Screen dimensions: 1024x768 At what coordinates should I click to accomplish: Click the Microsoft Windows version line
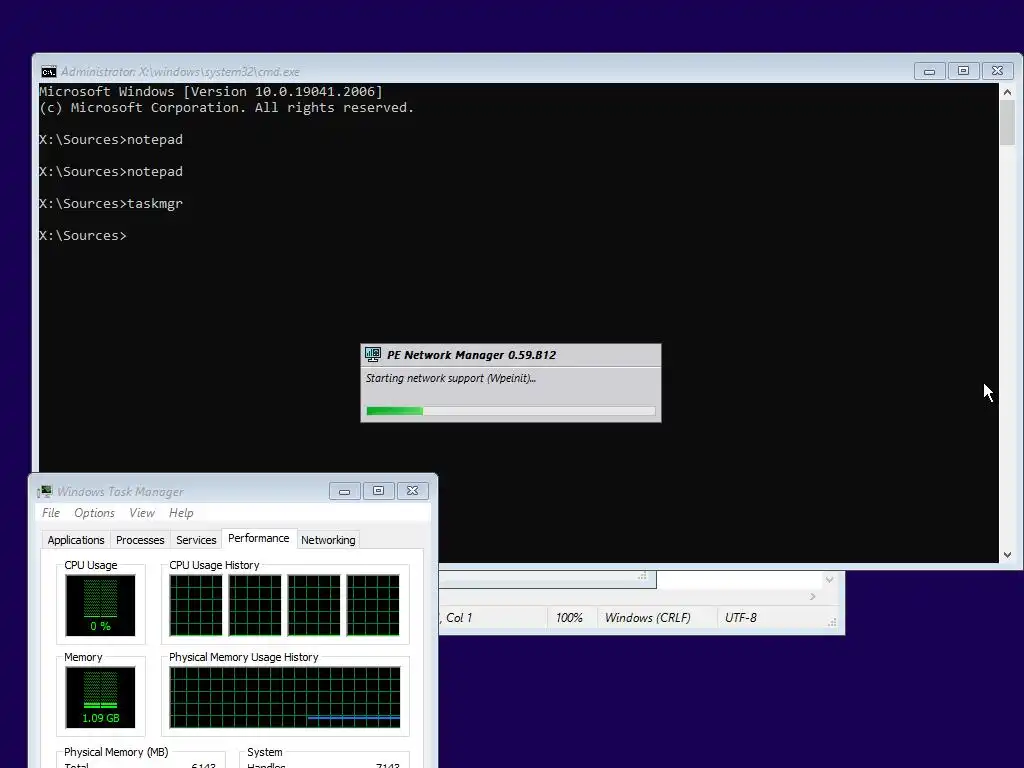point(211,91)
